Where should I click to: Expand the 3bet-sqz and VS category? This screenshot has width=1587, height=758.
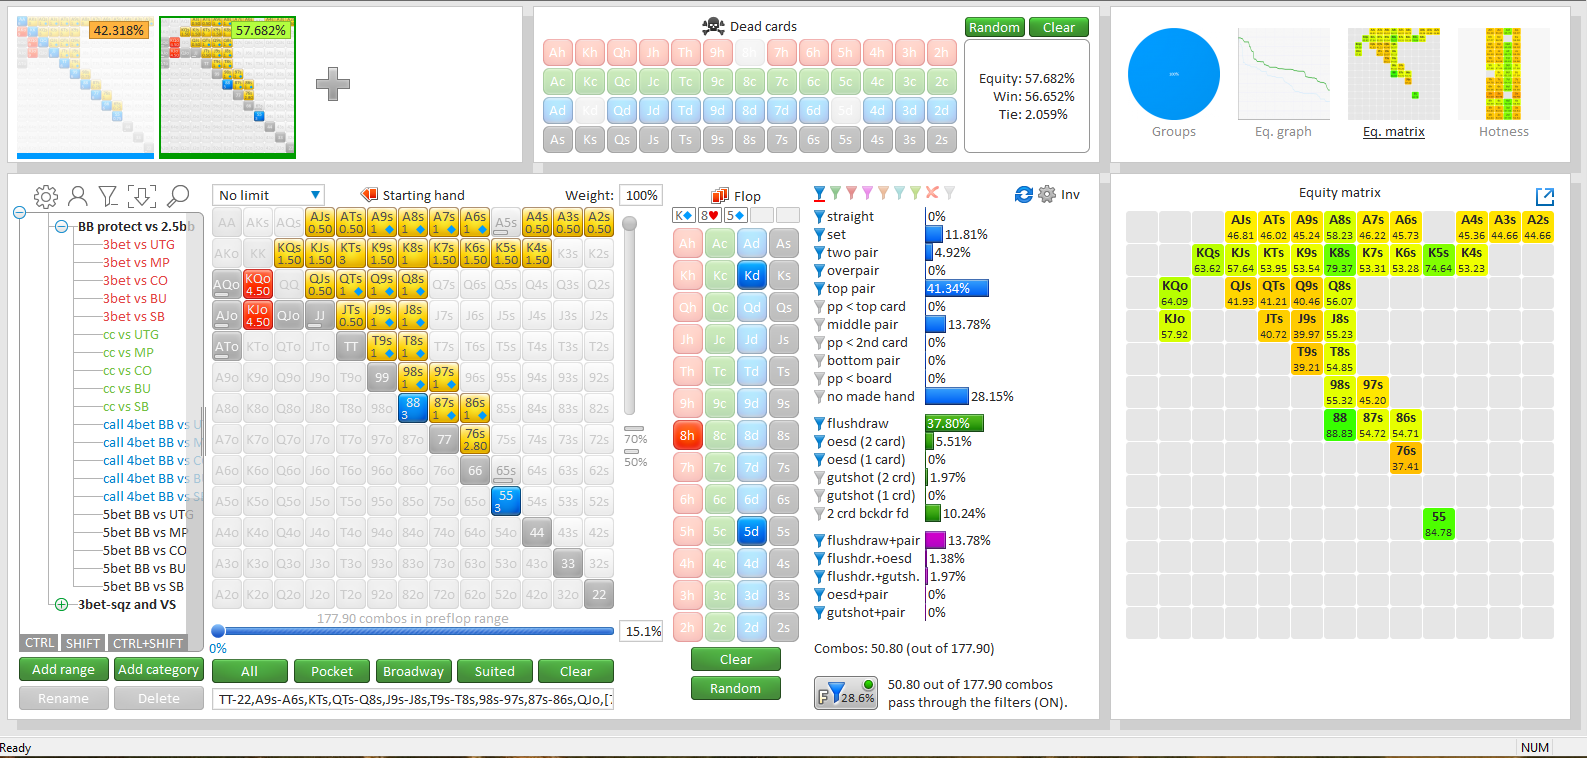point(62,605)
